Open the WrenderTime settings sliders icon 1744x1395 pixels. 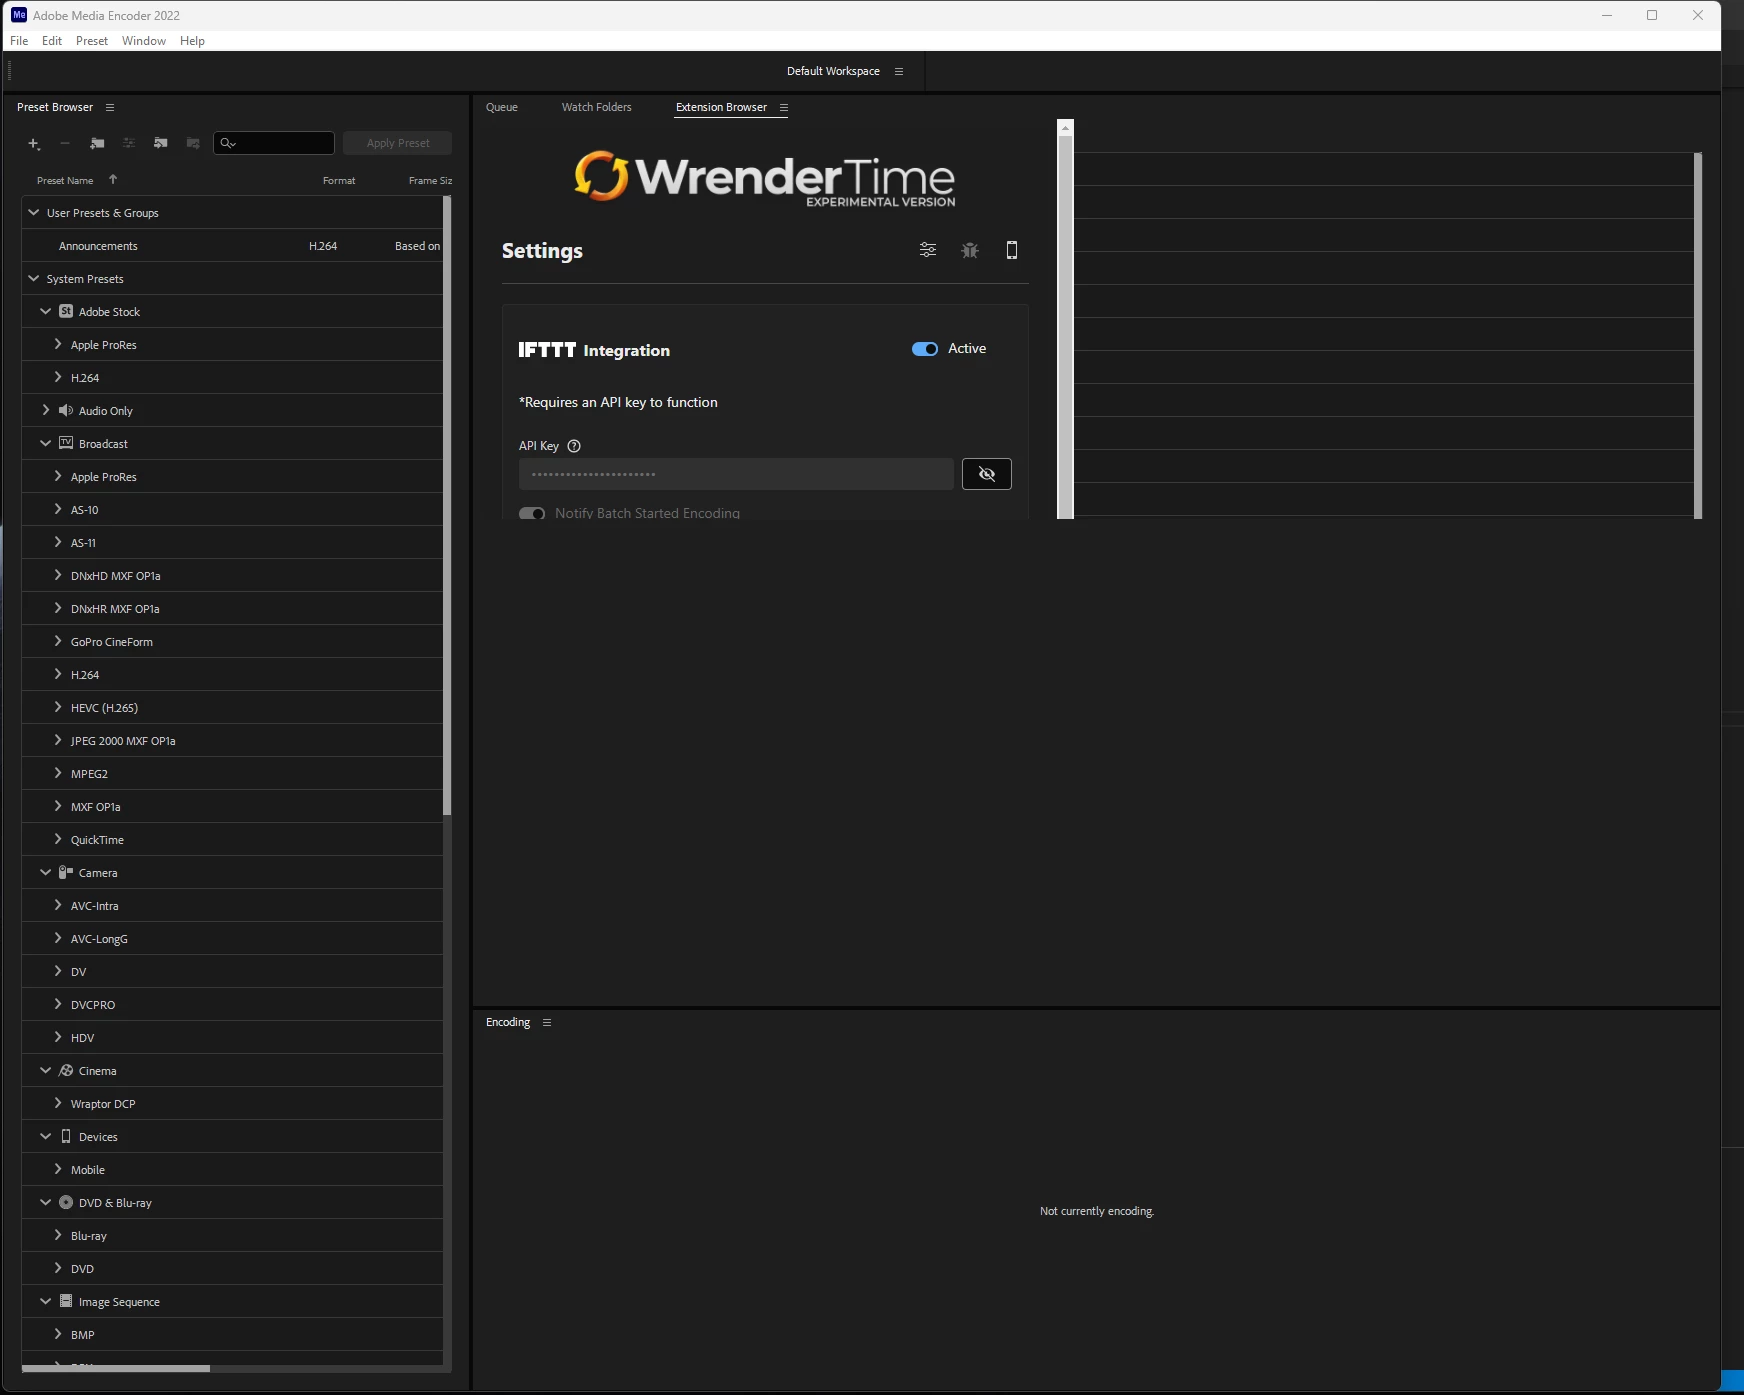tap(928, 250)
